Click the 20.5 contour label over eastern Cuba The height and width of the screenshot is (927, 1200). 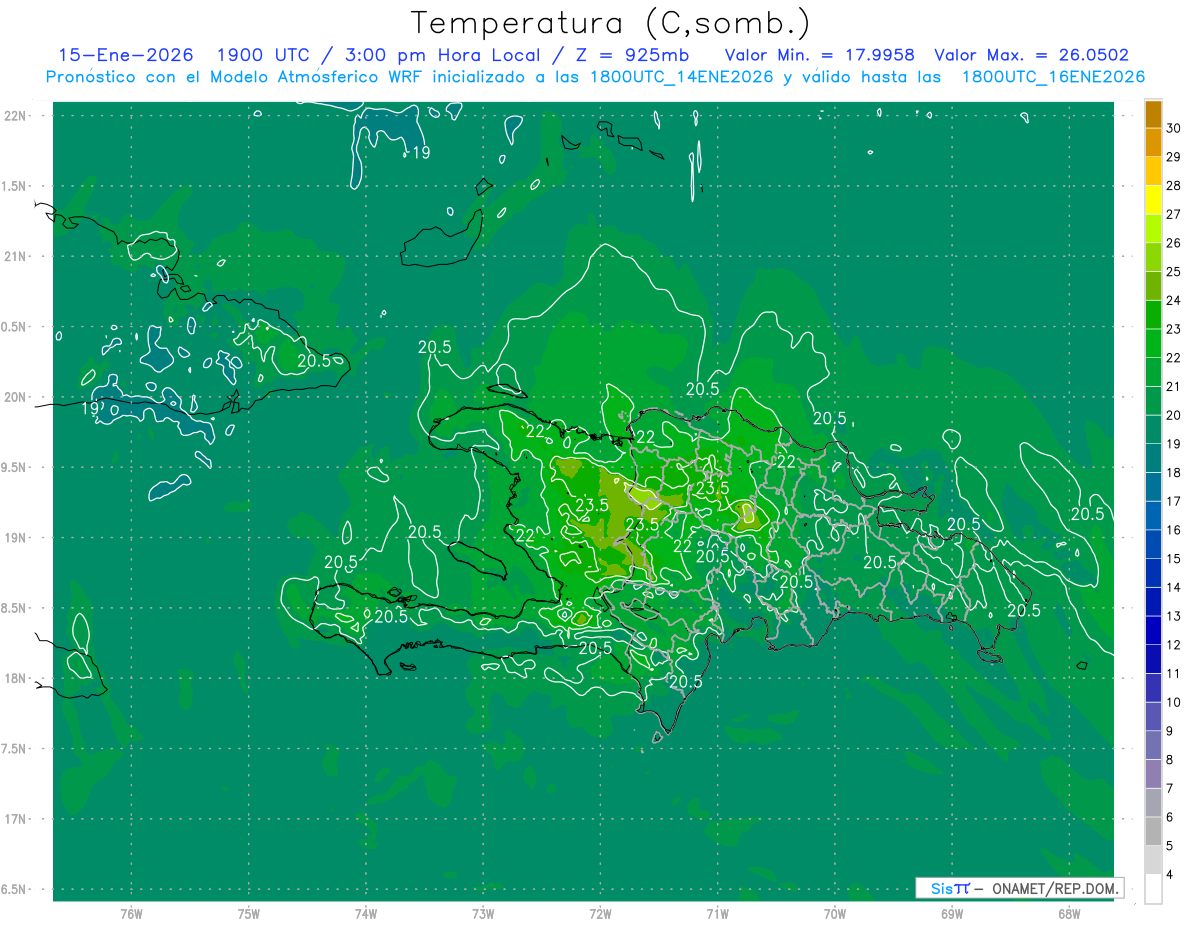(x=313, y=361)
